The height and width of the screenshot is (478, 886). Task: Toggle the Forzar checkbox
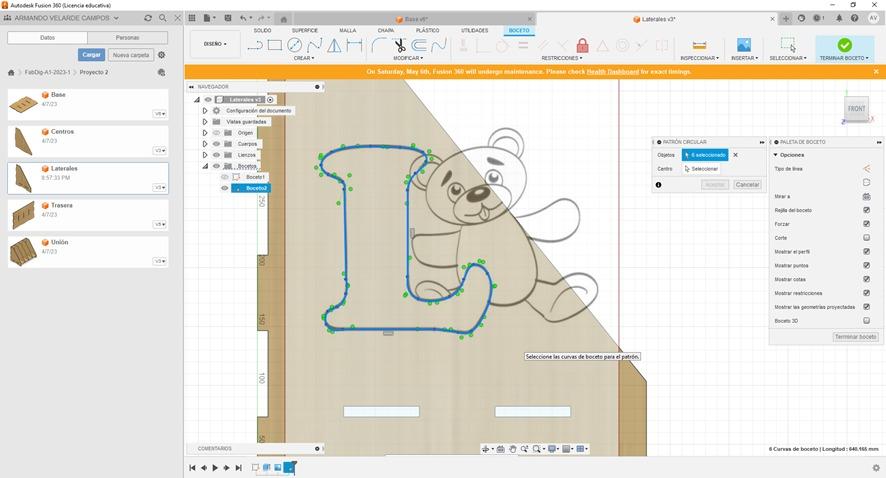(x=866, y=224)
